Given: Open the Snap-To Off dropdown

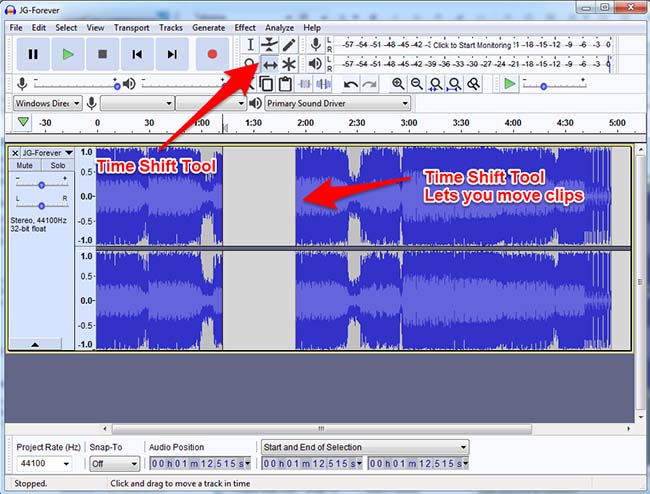Looking at the screenshot, I should coord(114,464).
